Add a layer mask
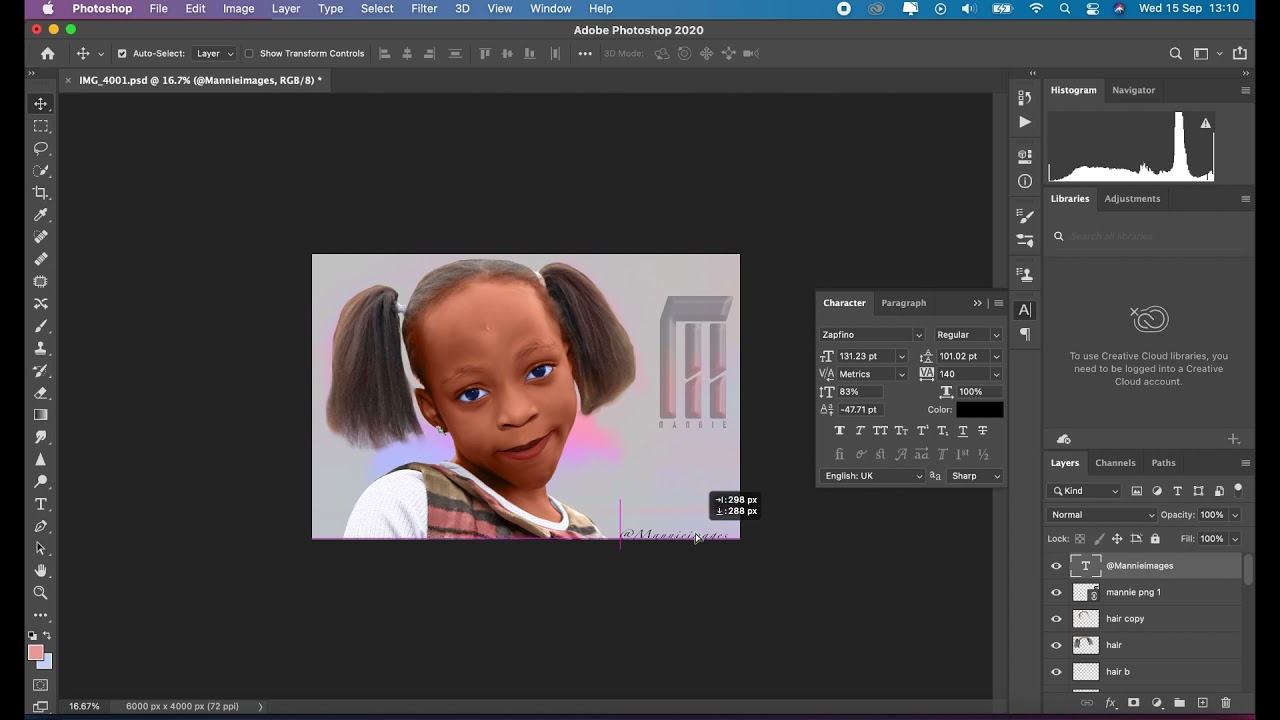The width and height of the screenshot is (1280, 720). coord(1133,703)
